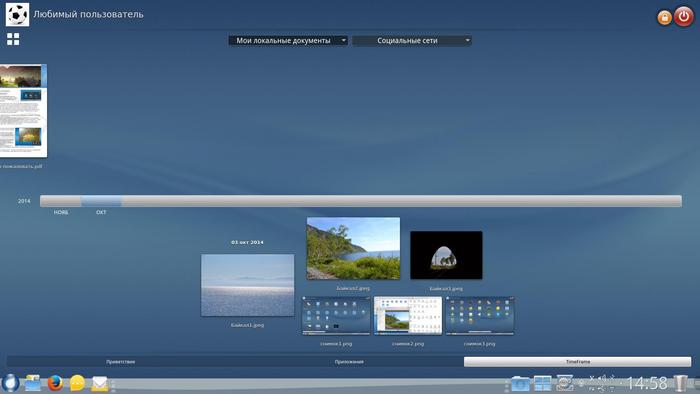Expand the Мои локальные документы dropdown
Image resolution: width=700 pixels, height=394 pixels.
[288, 41]
